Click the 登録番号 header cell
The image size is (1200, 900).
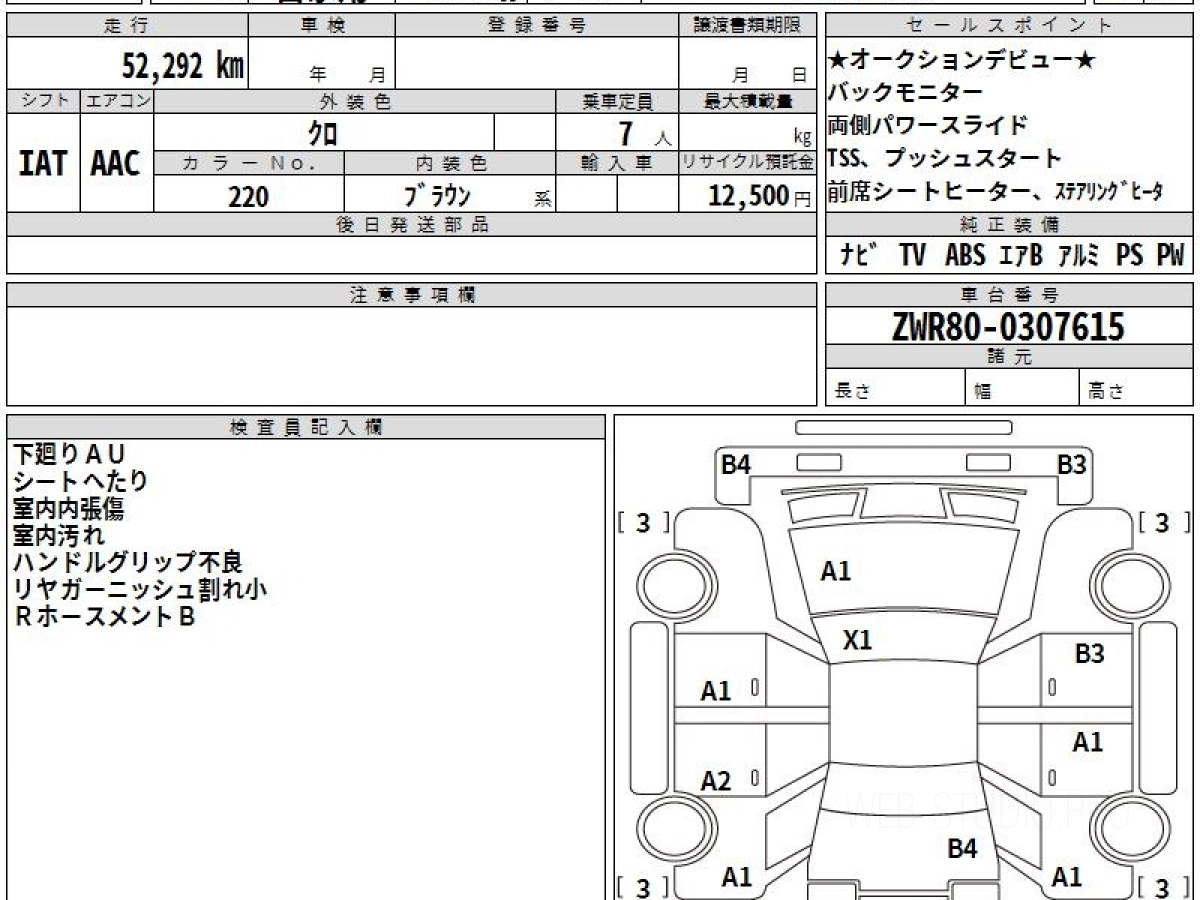pyautogui.click(x=537, y=27)
